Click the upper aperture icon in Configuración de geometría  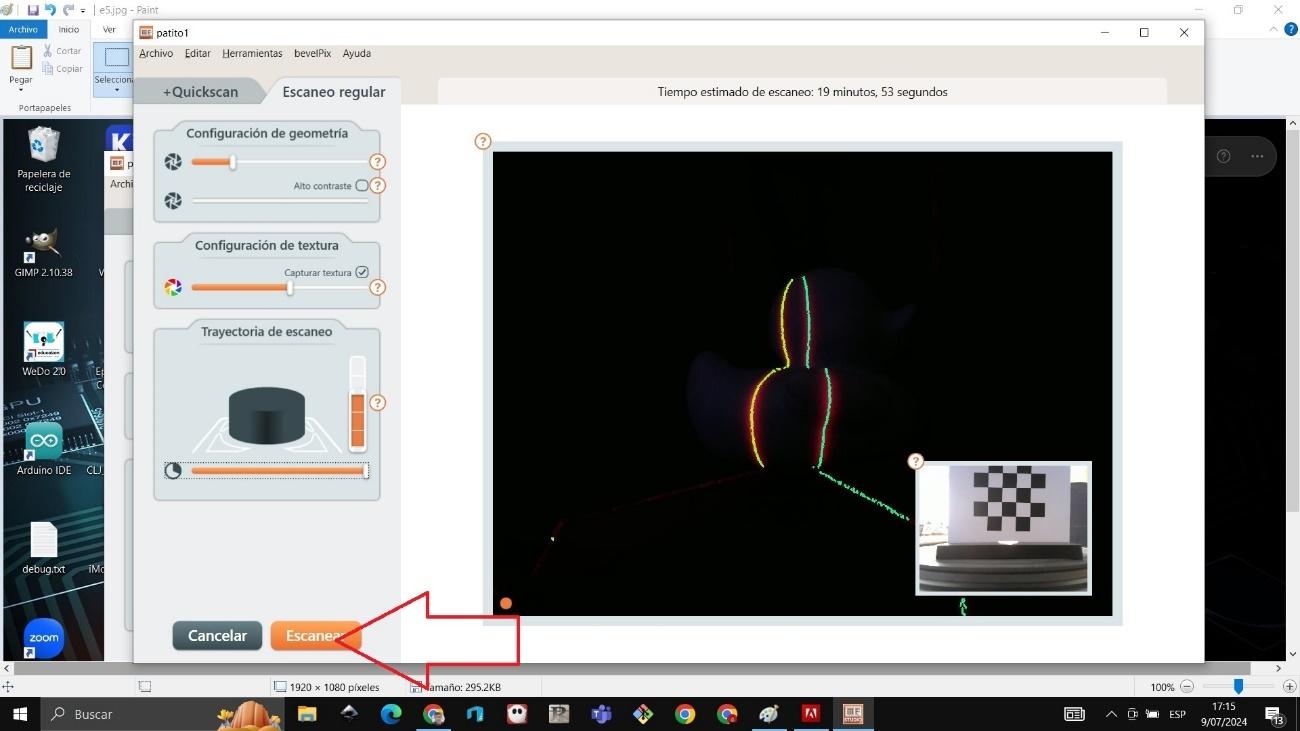[173, 162]
